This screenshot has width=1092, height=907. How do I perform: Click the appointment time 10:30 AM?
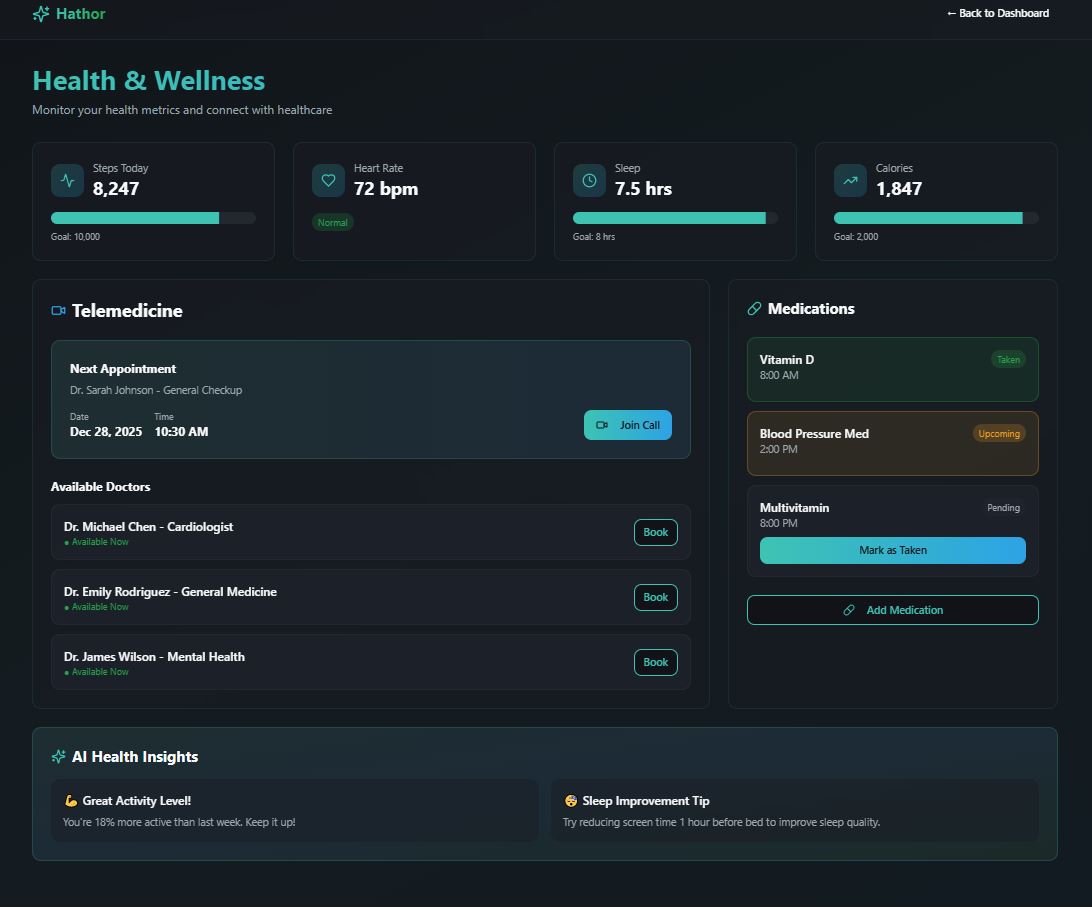(181, 432)
